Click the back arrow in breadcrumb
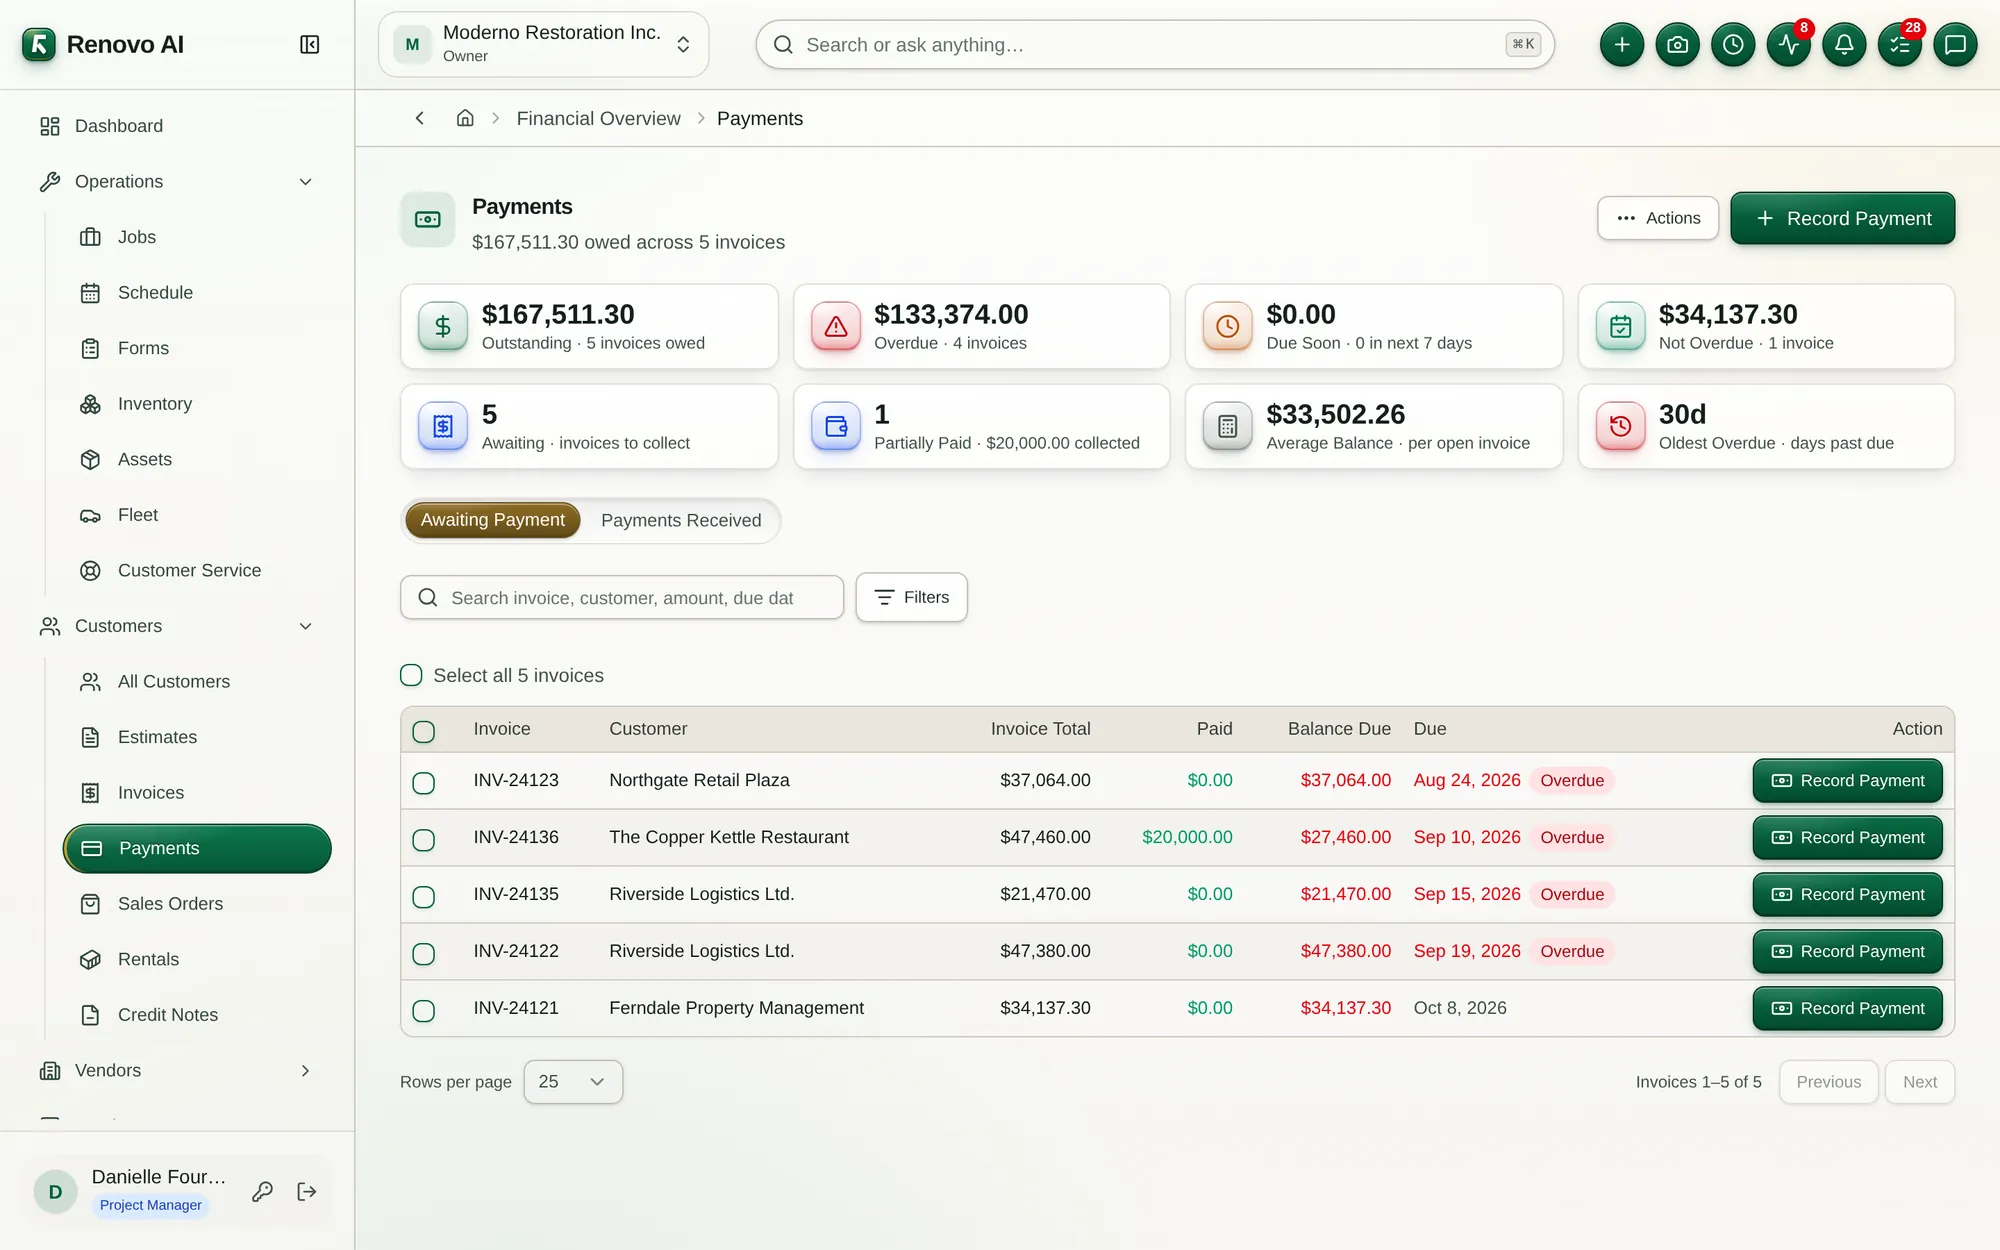The image size is (2000, 1250). pyautogui.click(x=420, y=118)
